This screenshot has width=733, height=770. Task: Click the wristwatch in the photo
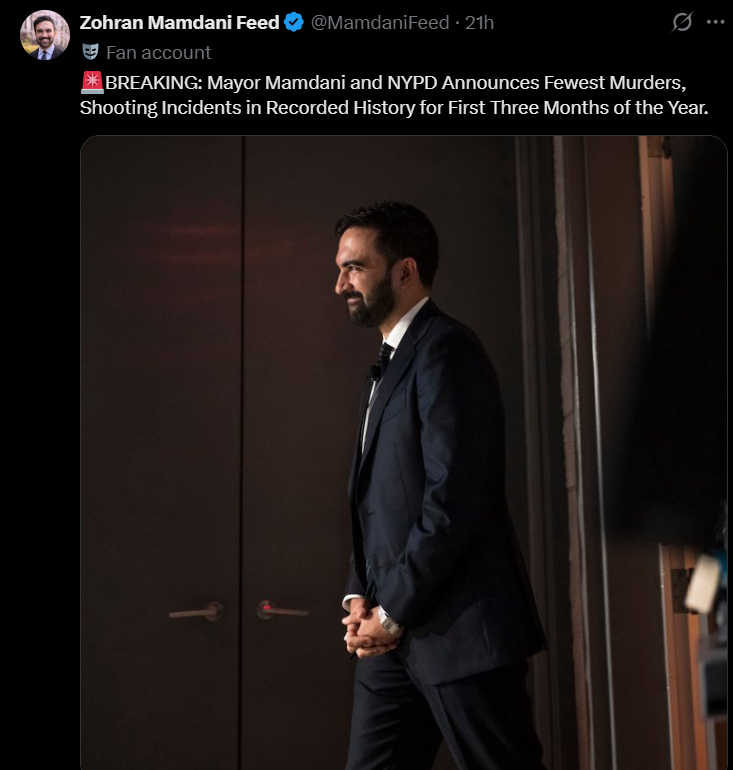[389, 622]
